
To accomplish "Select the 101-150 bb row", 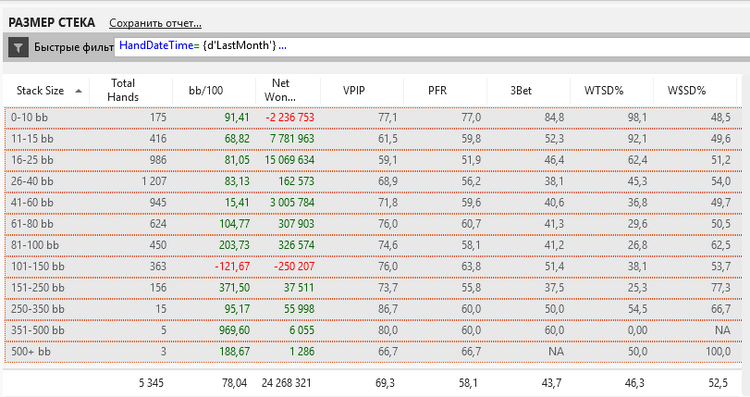I will 373,267.
